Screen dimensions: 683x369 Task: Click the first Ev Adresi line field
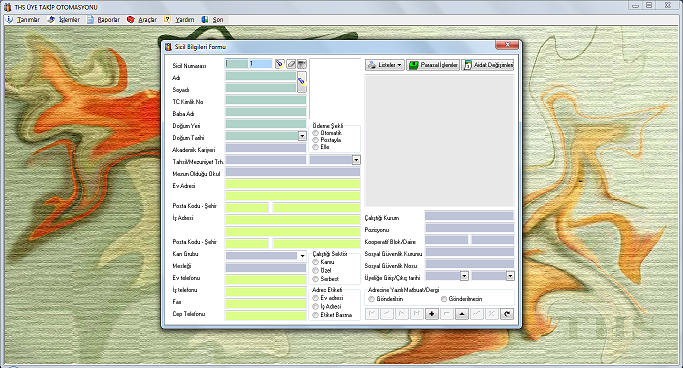(x=293, y=184)
